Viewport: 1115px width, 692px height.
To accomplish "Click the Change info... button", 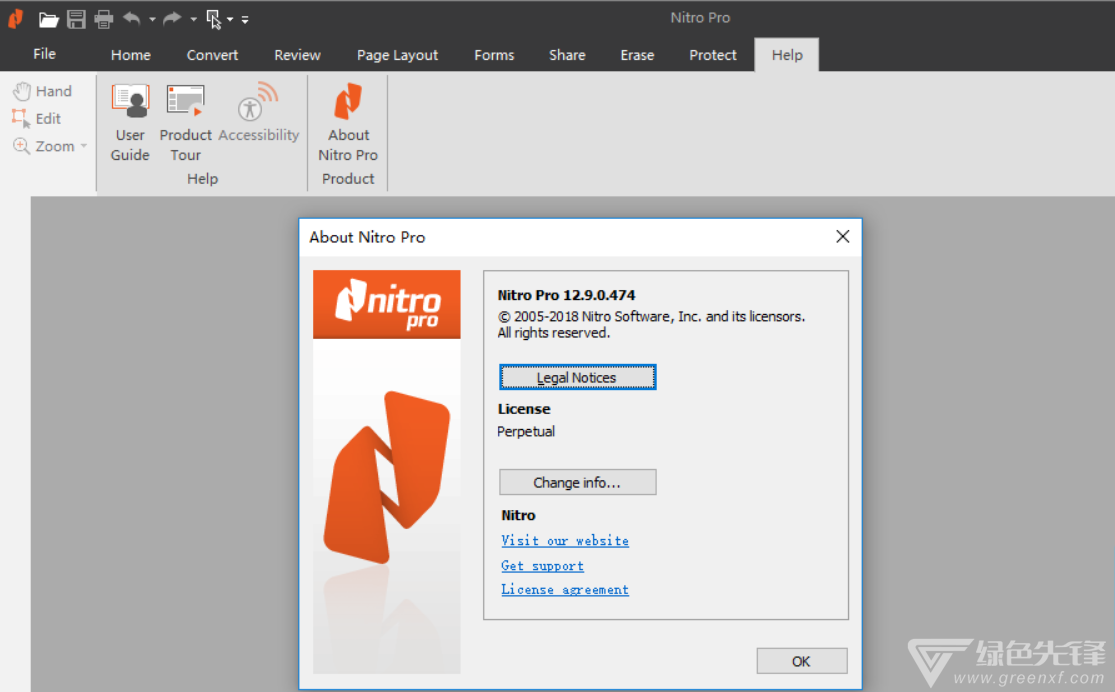I will (x=577, y=482).
